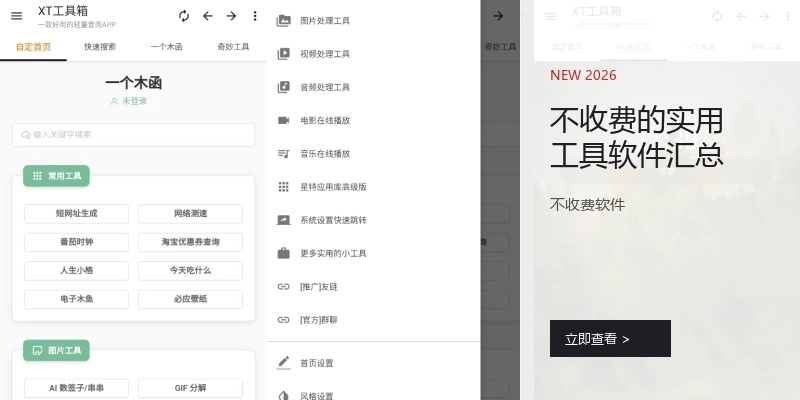Image resolution: width=800 pixels, height=400 pixels.
Task: Click the 系统设置快速跳转 shortcut icon
Action: [284, 220]
